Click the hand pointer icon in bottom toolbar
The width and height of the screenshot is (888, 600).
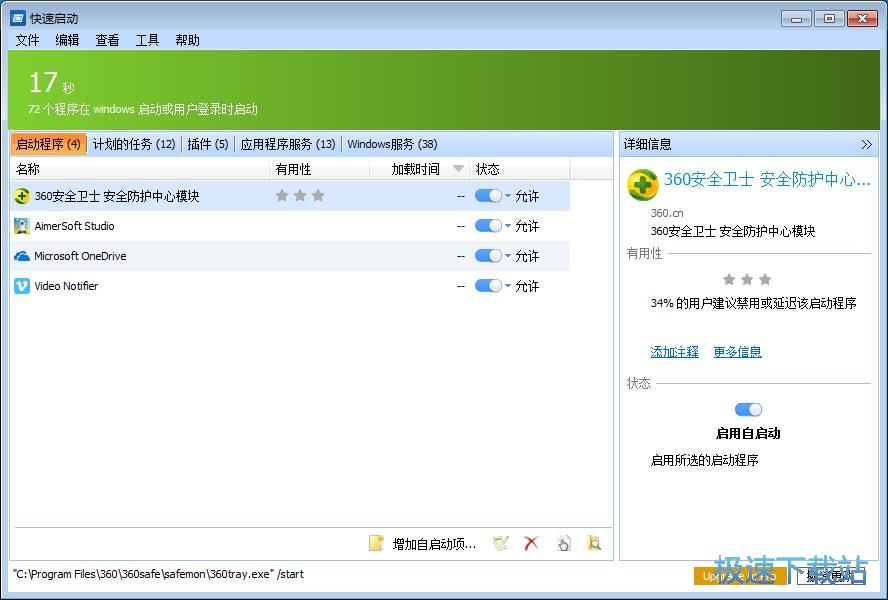563,543
